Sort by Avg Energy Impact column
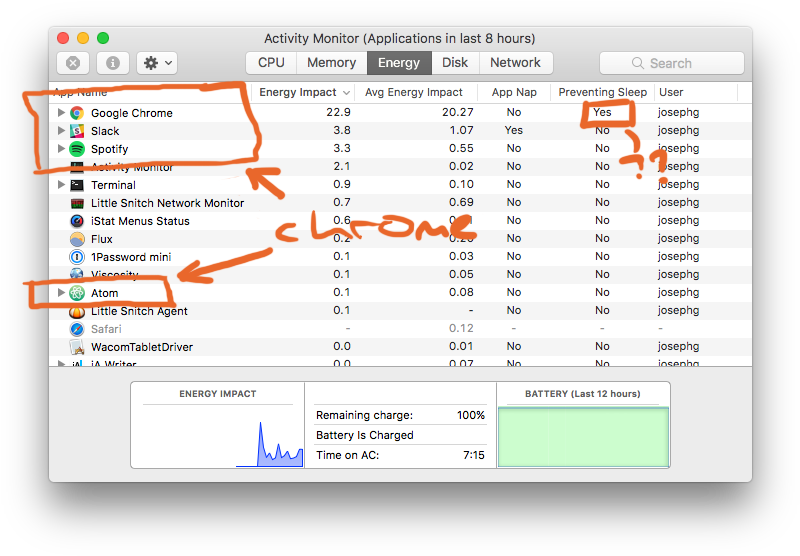Viewport: 800px width, 556px height. coord(414,92)
